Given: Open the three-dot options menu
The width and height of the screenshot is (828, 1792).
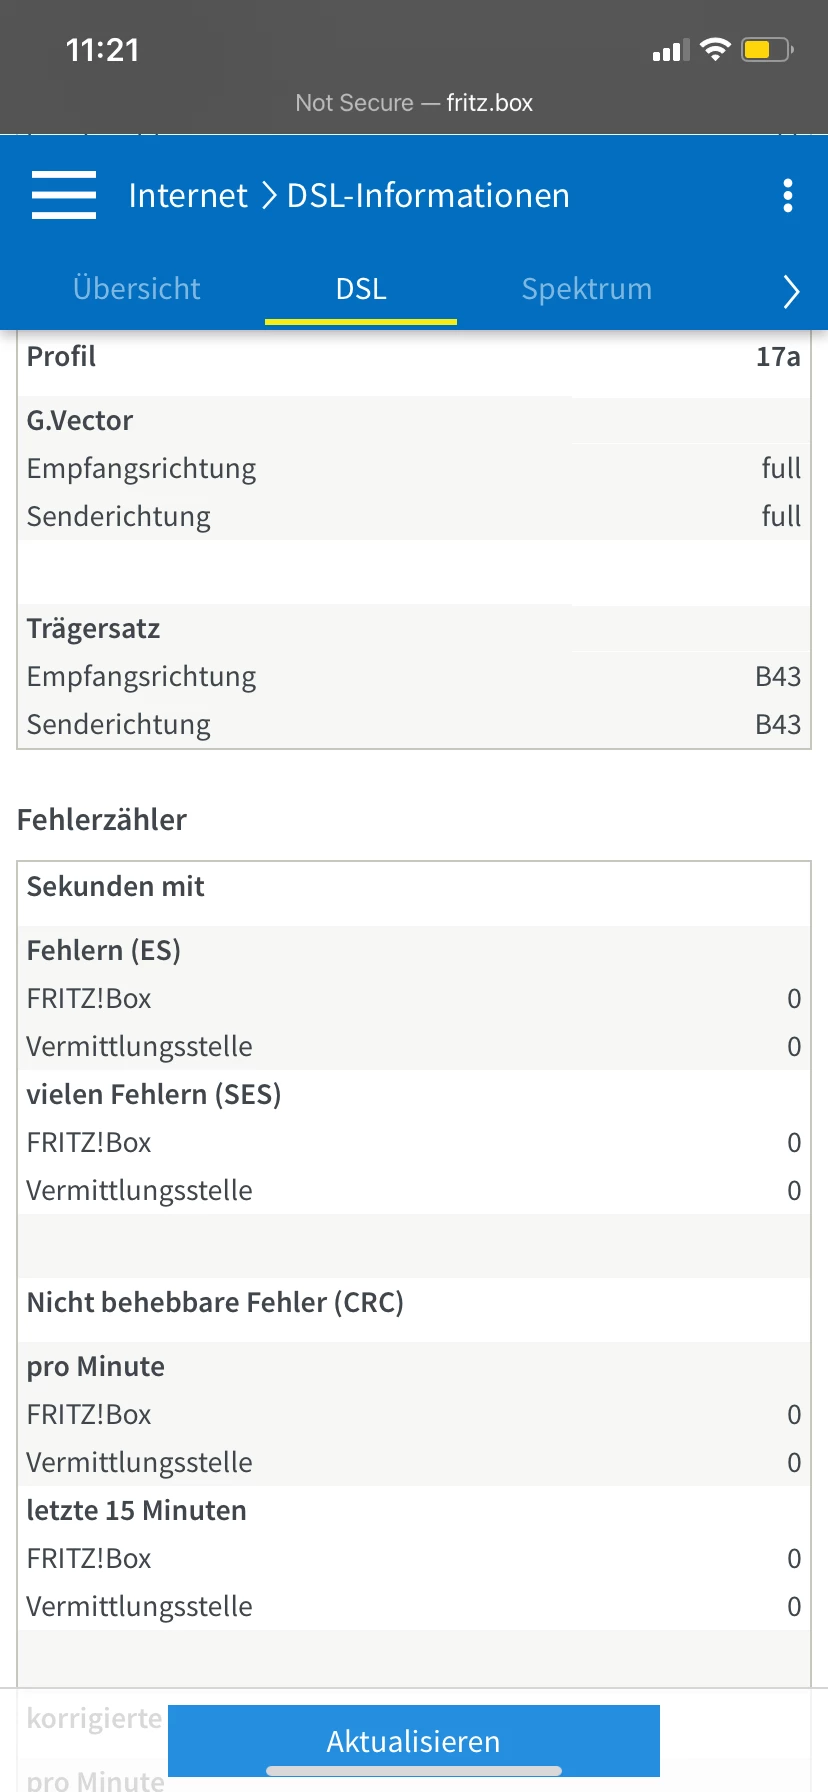Looking at the screenshot, I should coord(788,196).
